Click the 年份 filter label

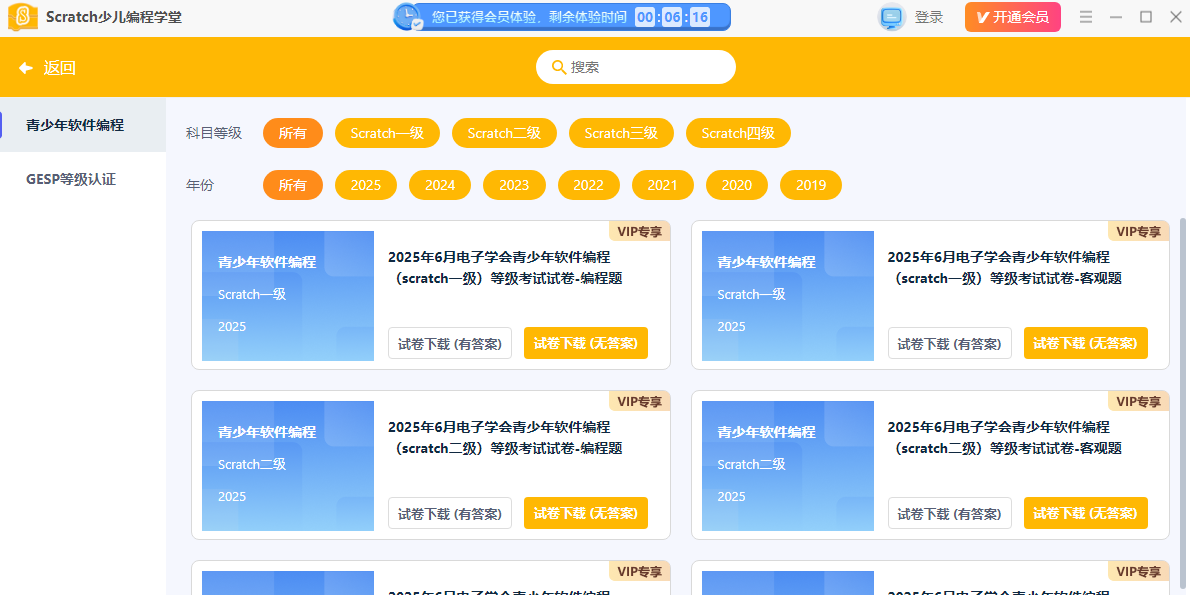coord(200,186)
